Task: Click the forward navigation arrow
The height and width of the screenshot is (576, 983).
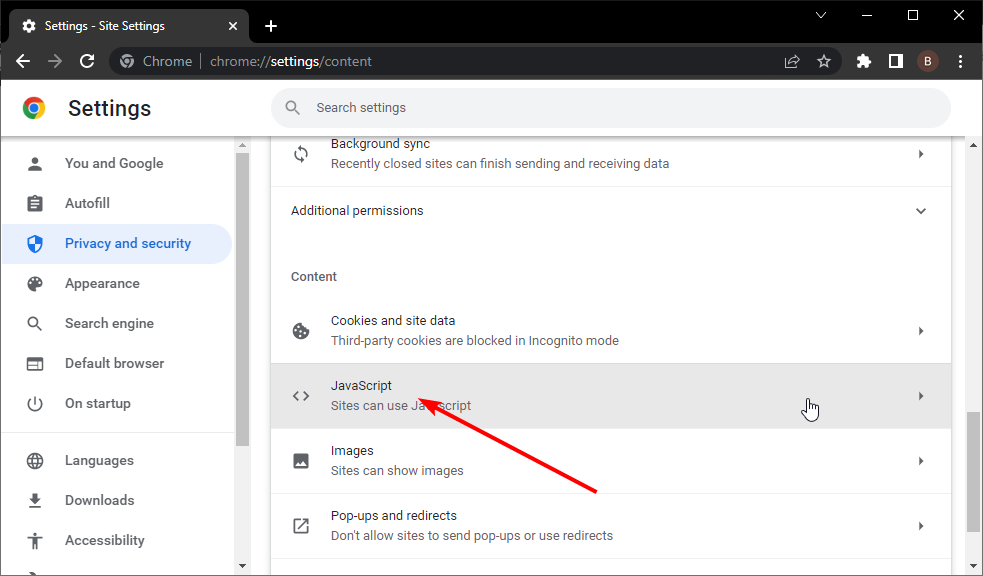Action: point(55,61)
